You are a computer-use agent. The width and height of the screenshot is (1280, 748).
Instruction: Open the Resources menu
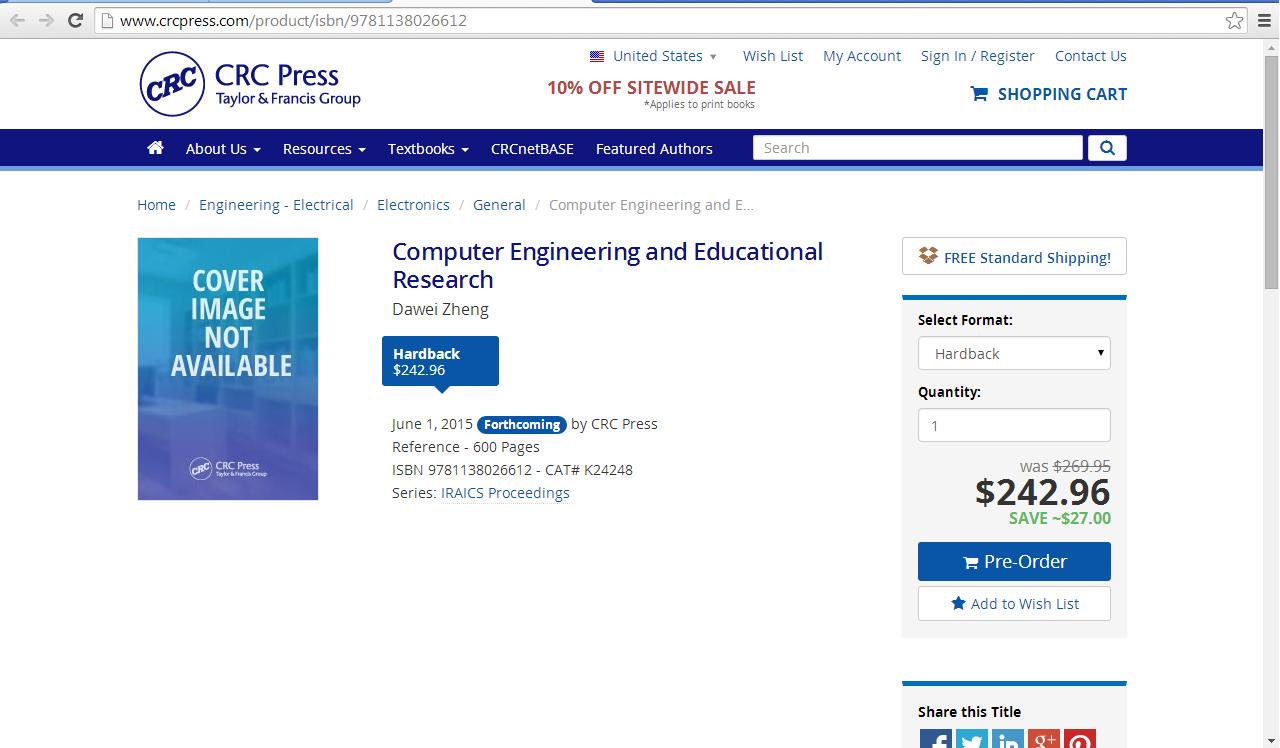[x=324, y=149]
